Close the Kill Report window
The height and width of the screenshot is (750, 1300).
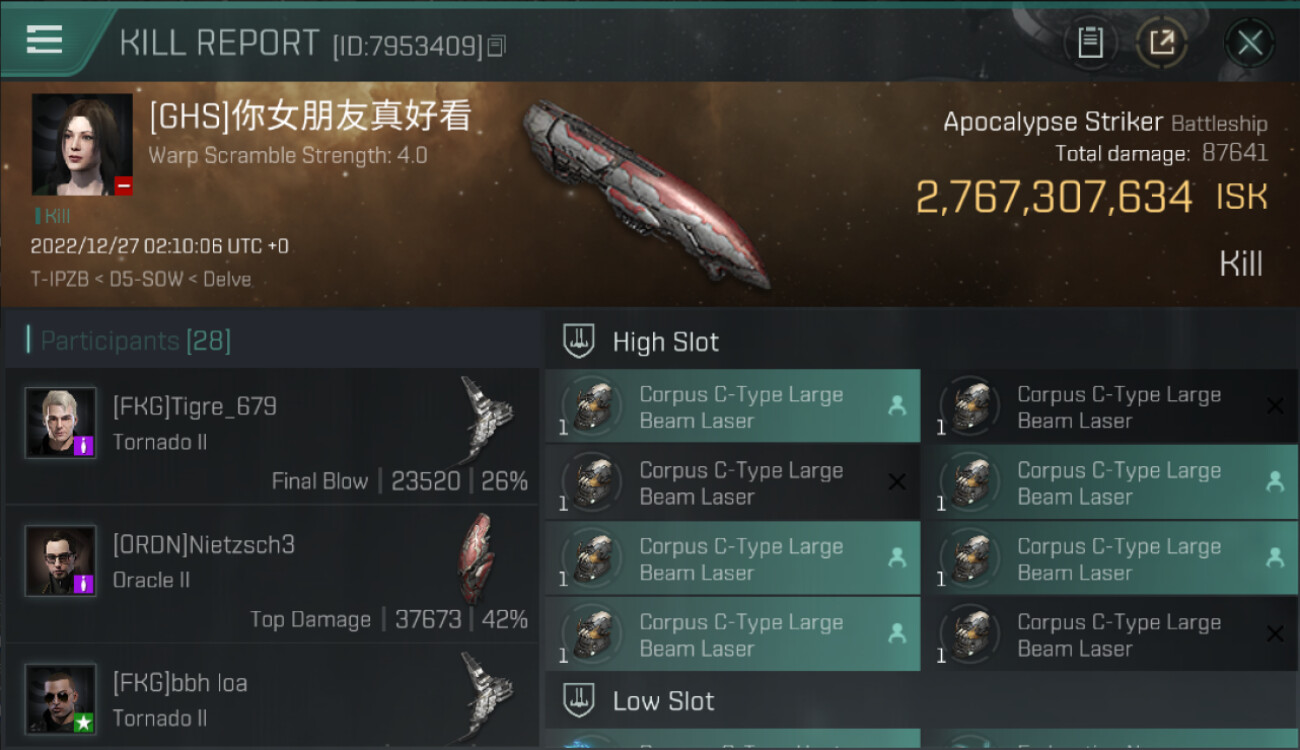(x=1249, y=43)
